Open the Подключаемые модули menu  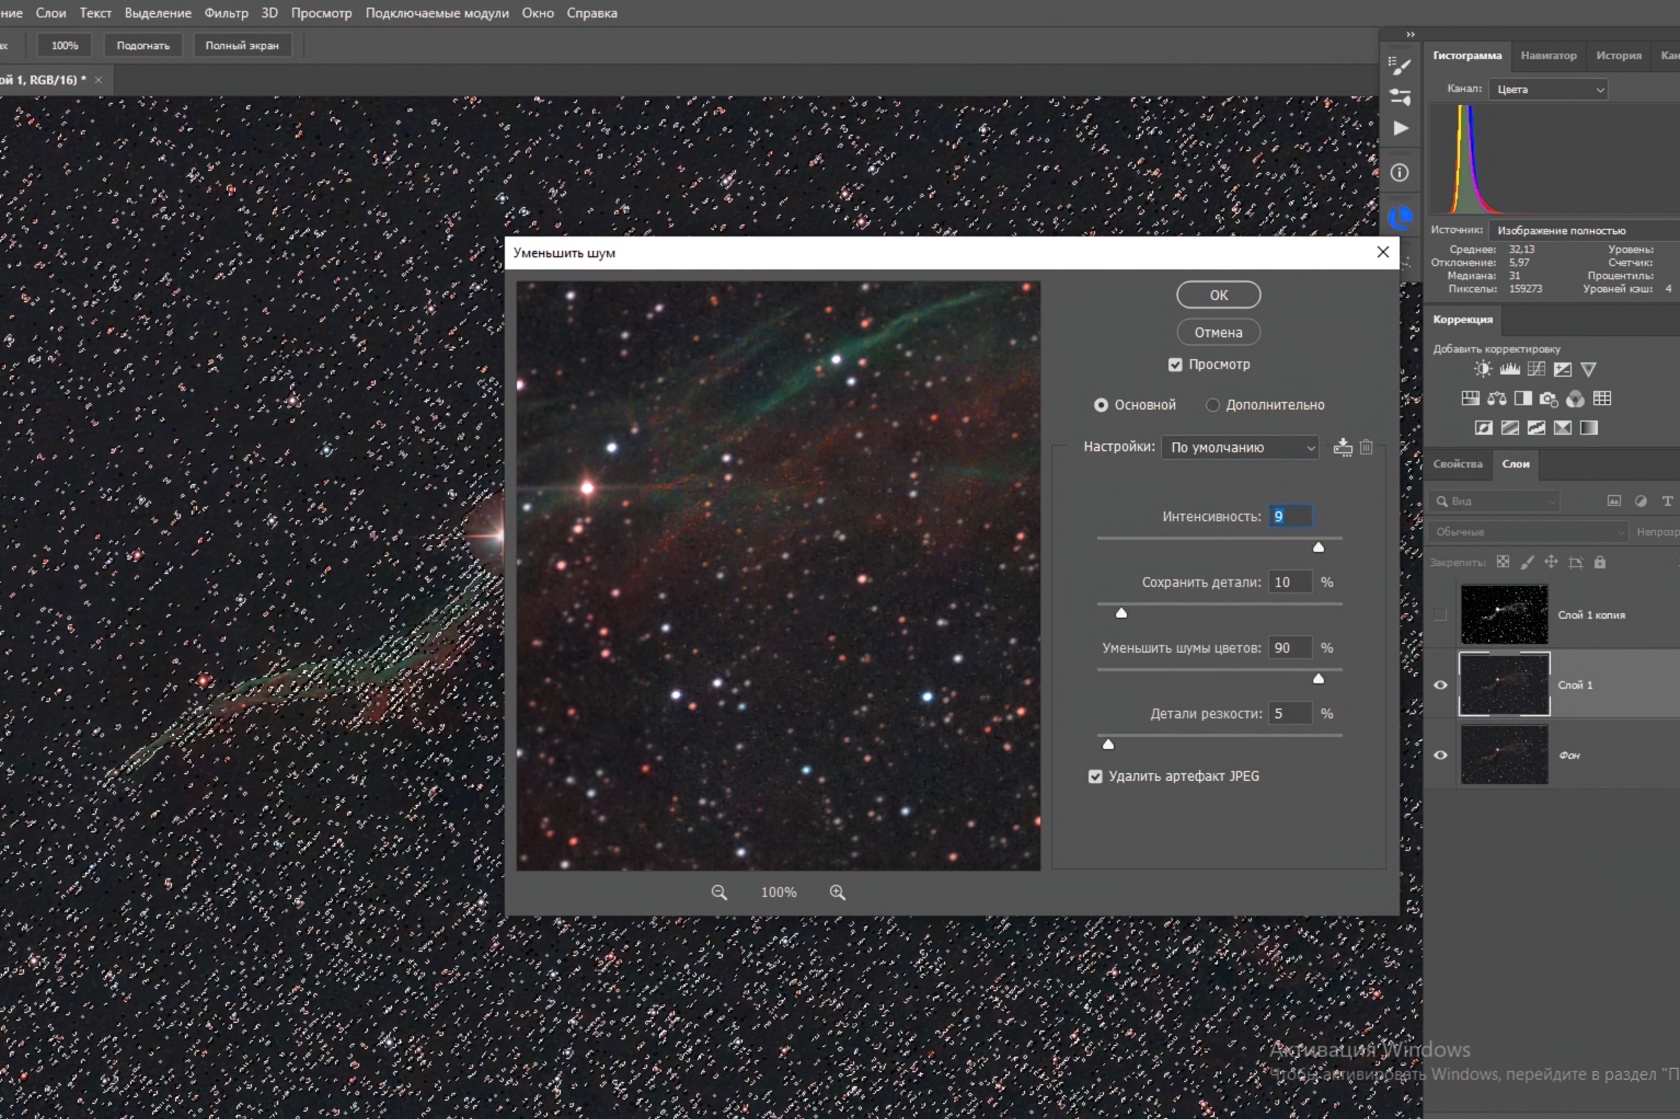coord(437,13)
